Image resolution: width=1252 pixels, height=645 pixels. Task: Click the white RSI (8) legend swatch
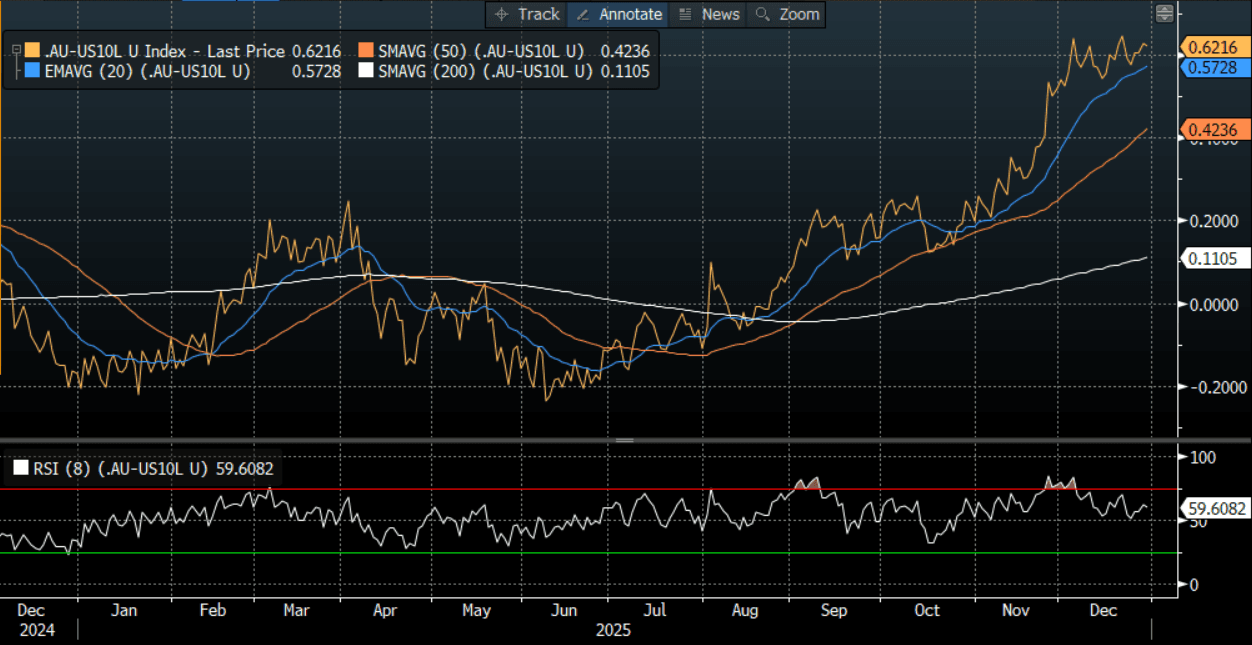(x=20, y=466)
